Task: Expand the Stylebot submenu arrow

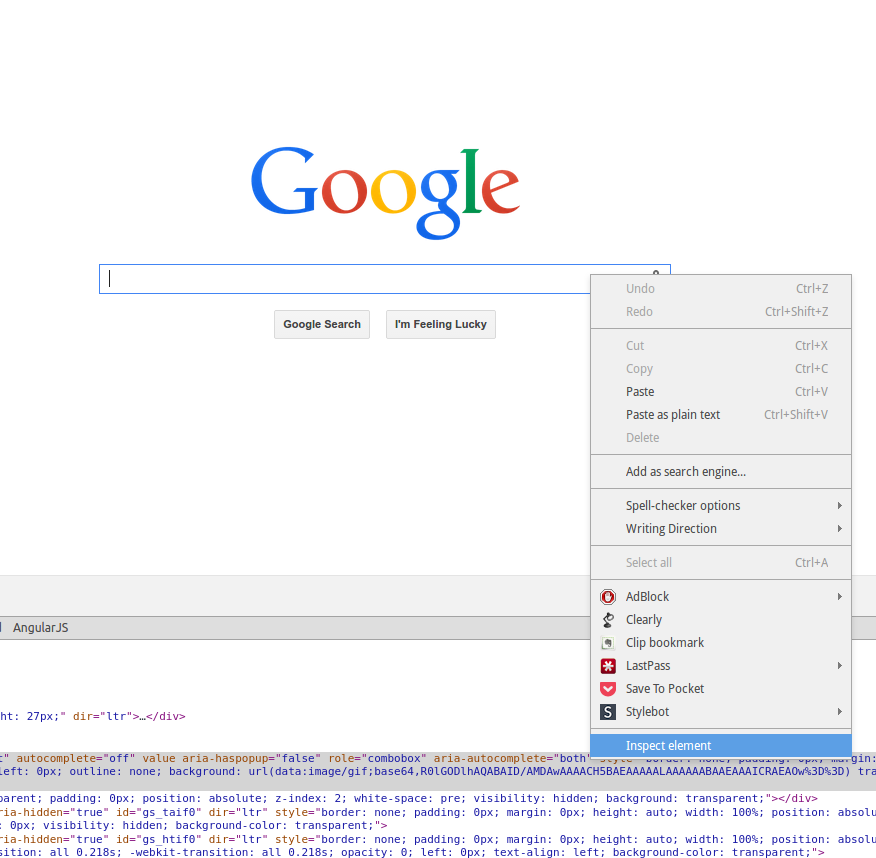Action: 839,712
